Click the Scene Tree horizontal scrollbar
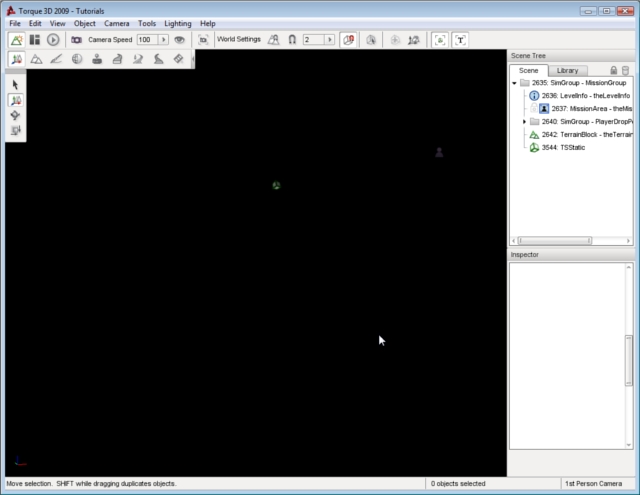Viewport: 640px width, 495px height. pyautogui.click(x=555, y=240)
